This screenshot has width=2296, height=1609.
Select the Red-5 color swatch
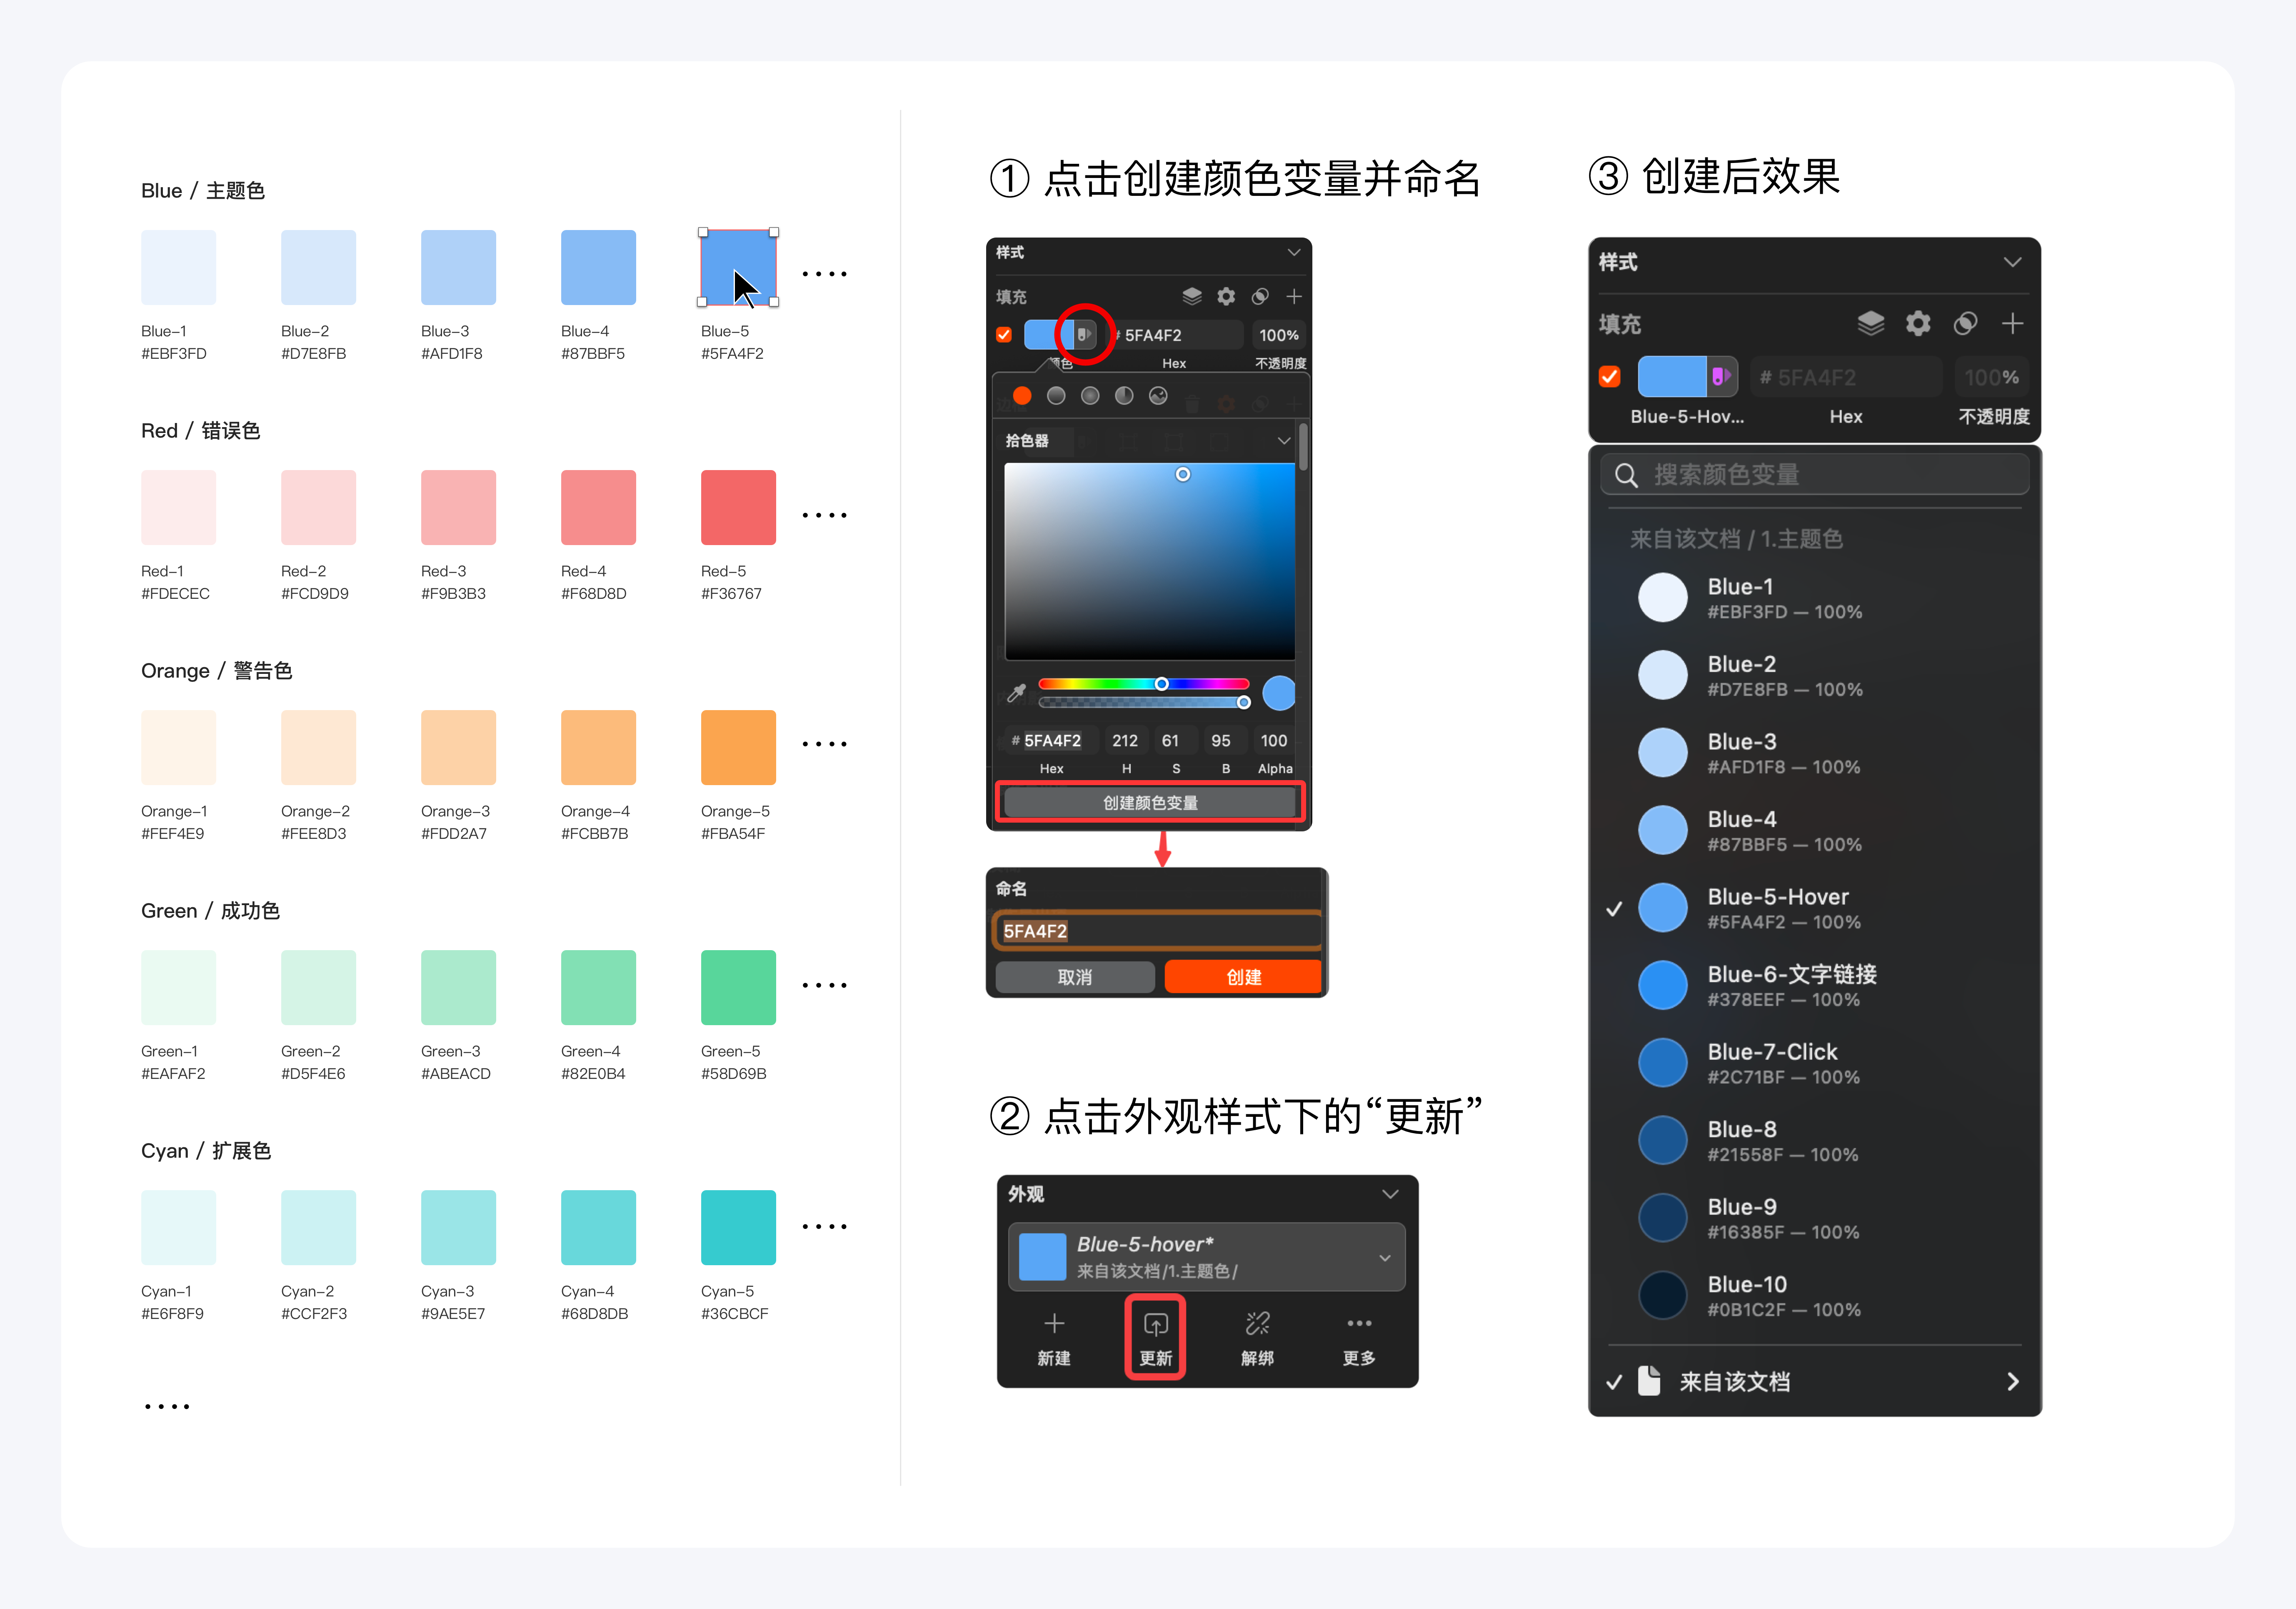click(x=738, y=507)
